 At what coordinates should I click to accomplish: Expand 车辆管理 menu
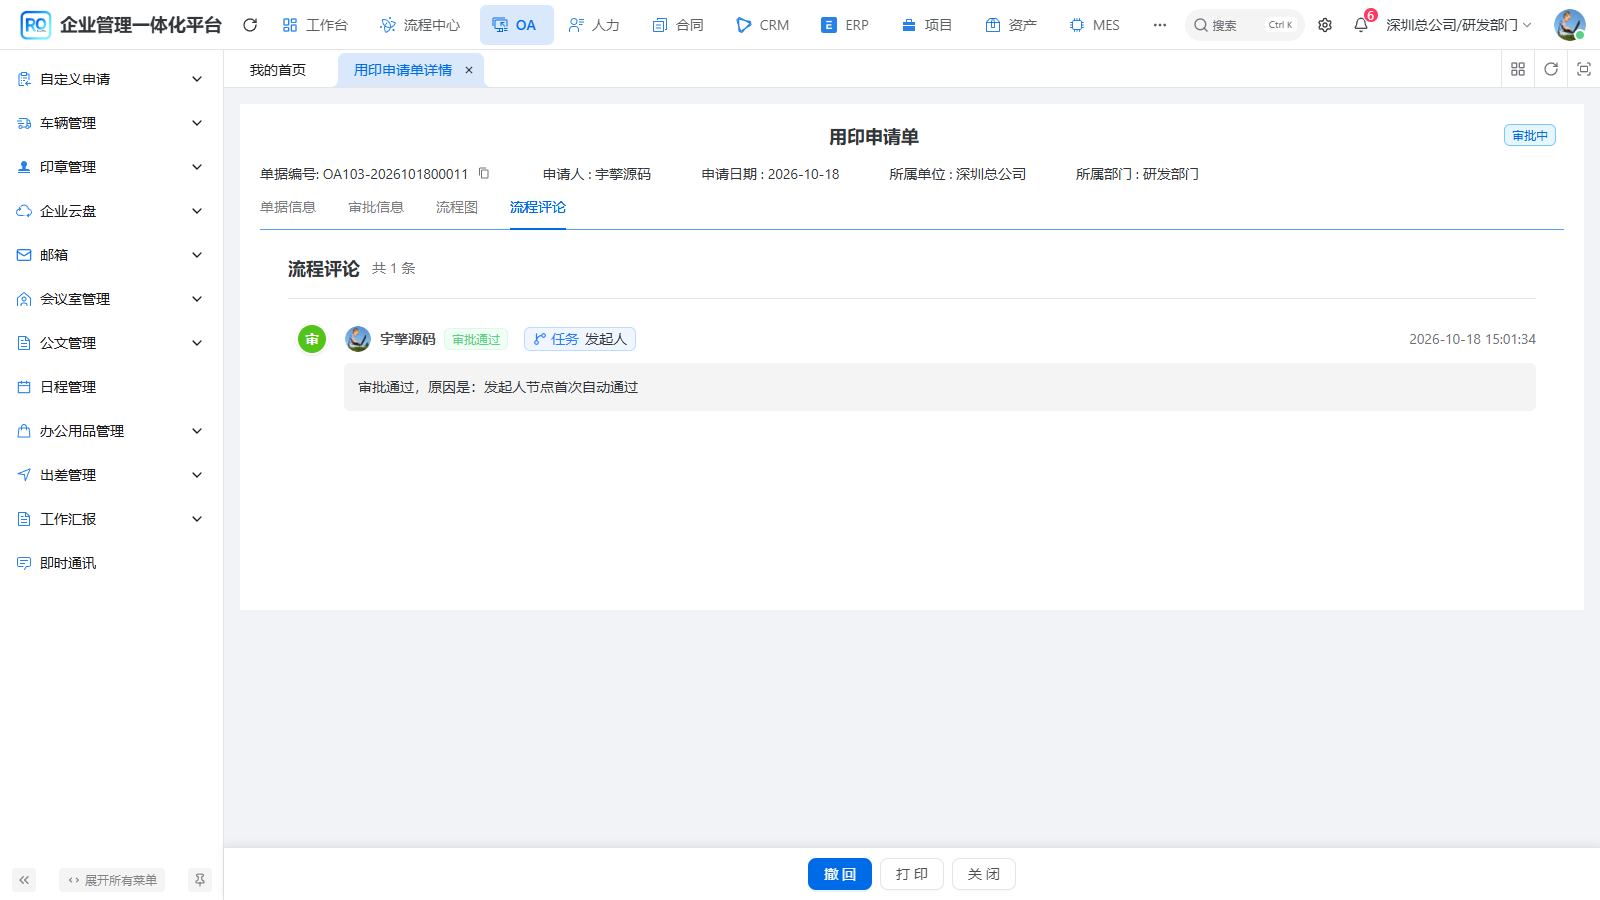click(111, 123)
